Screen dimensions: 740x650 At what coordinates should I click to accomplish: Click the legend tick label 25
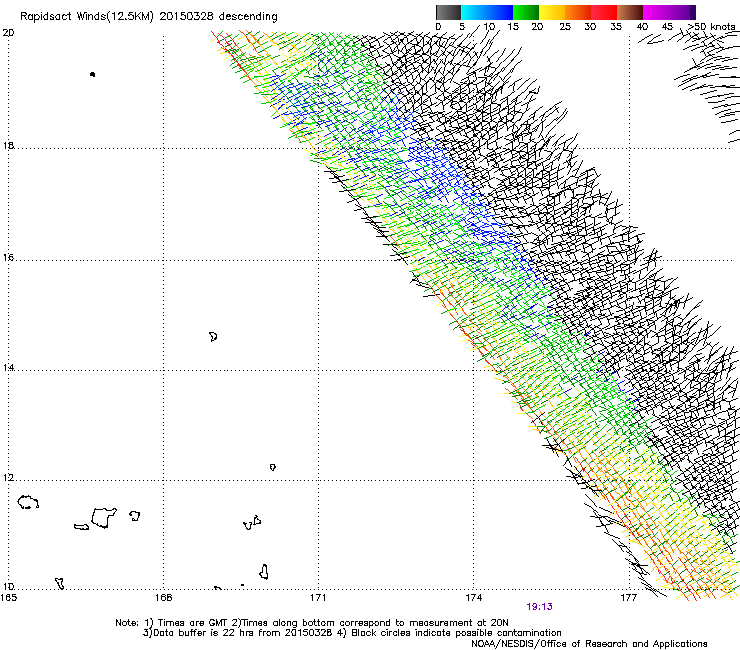pyautogui.click(x=564, y=27)
